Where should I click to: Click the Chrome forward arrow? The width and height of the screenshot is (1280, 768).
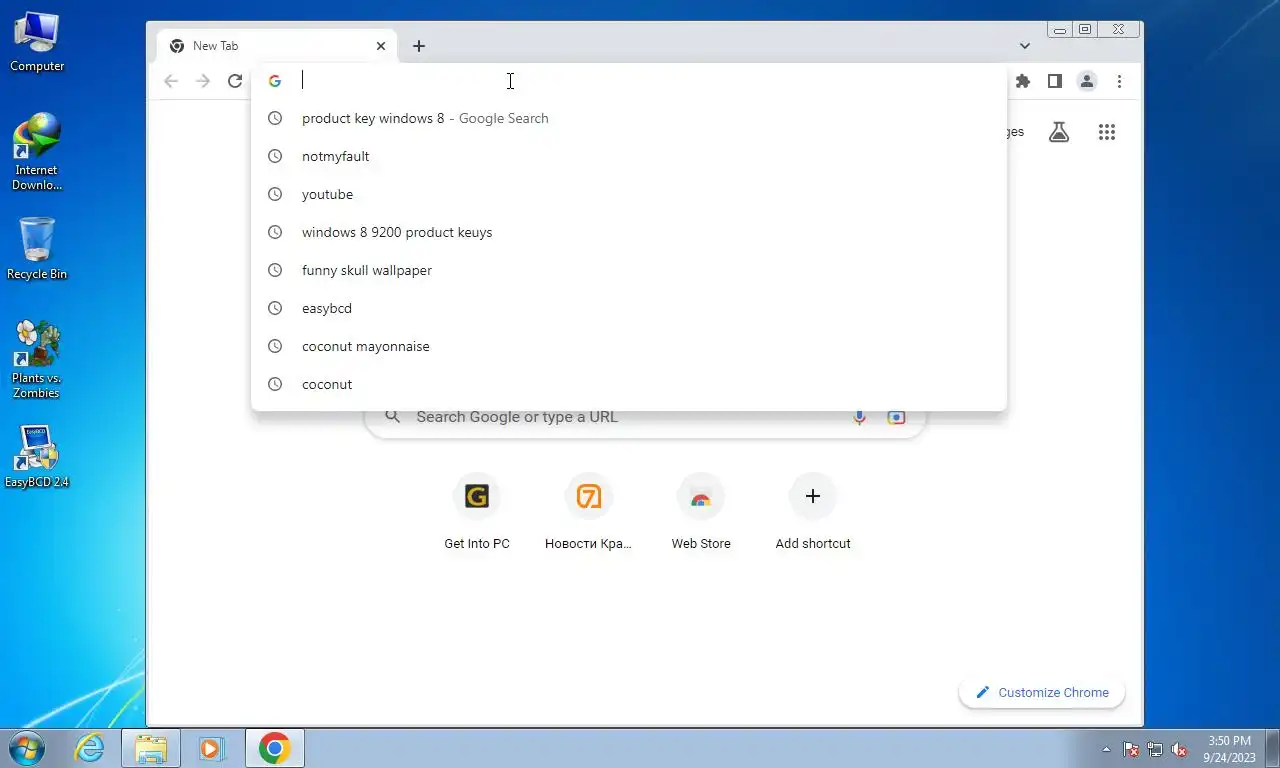click(x=203, y=81)
